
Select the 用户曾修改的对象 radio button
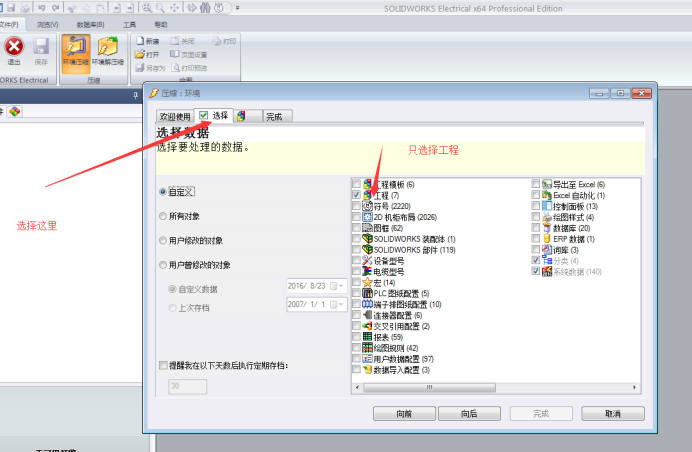[163, 265]
